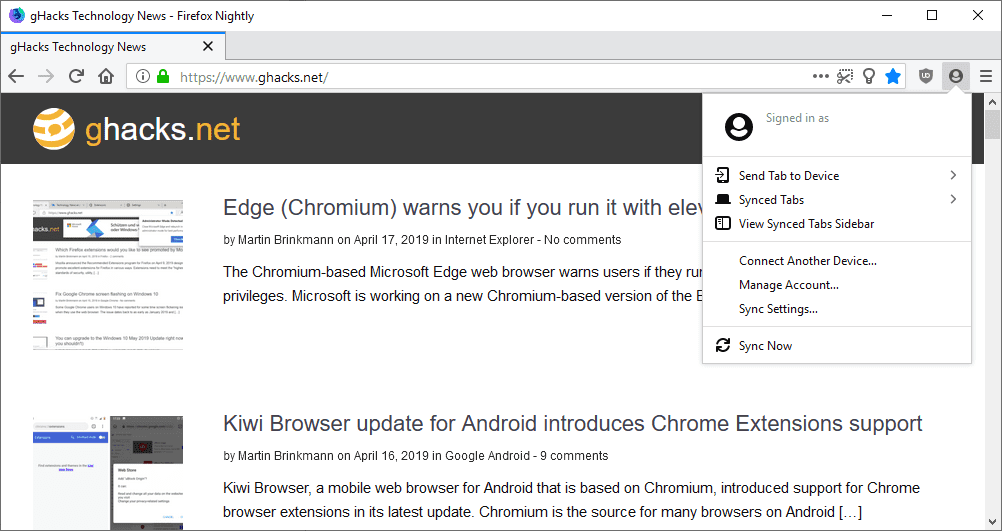Open page actions three-dot menu
Viewport: 1002px width, 531px height.
pyautogui.click(x=821, y=76)
